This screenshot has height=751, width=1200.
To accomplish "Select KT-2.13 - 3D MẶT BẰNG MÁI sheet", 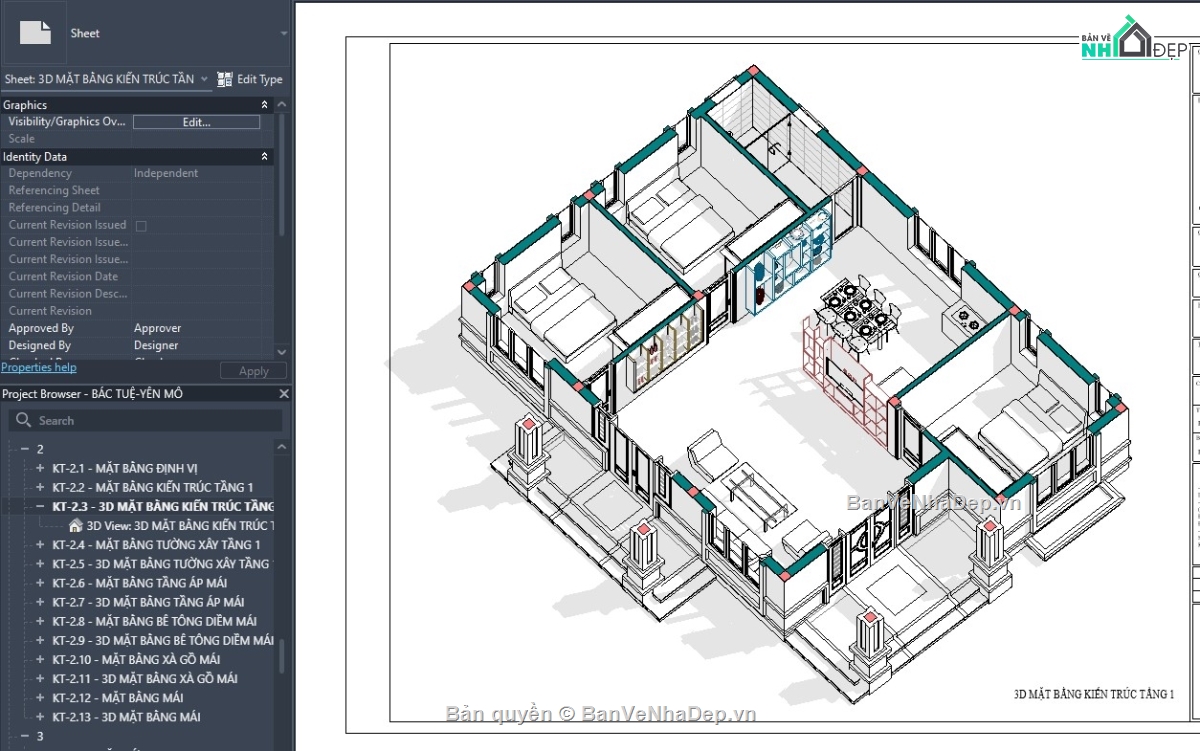I will (126, 717).
